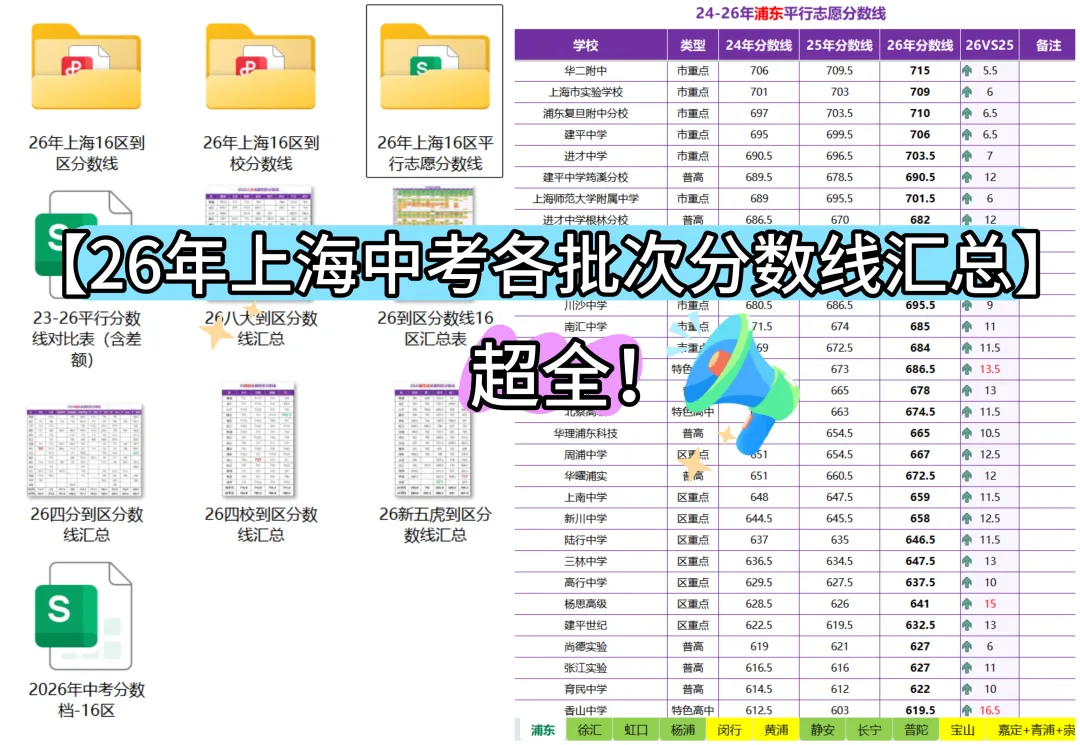Viewport: 1080px width, 745px height.
Task: Click the 24年分数线 column header
Action: [x=758, y=45]
